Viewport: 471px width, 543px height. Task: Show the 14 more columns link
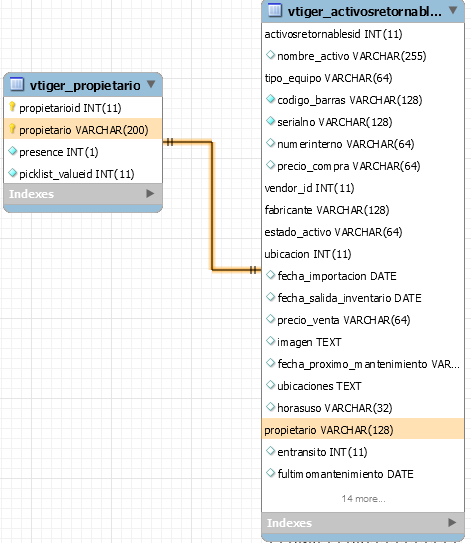tap(363, 499)
